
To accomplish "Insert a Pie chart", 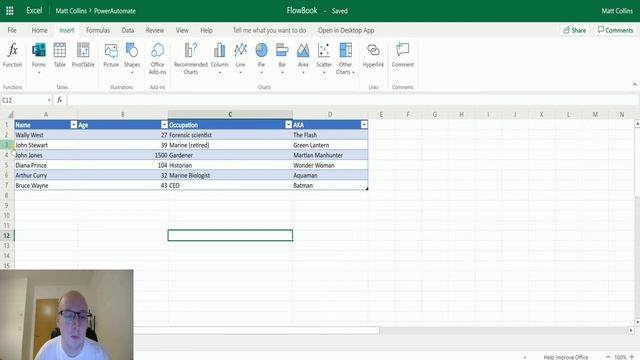I will [261, 58].
